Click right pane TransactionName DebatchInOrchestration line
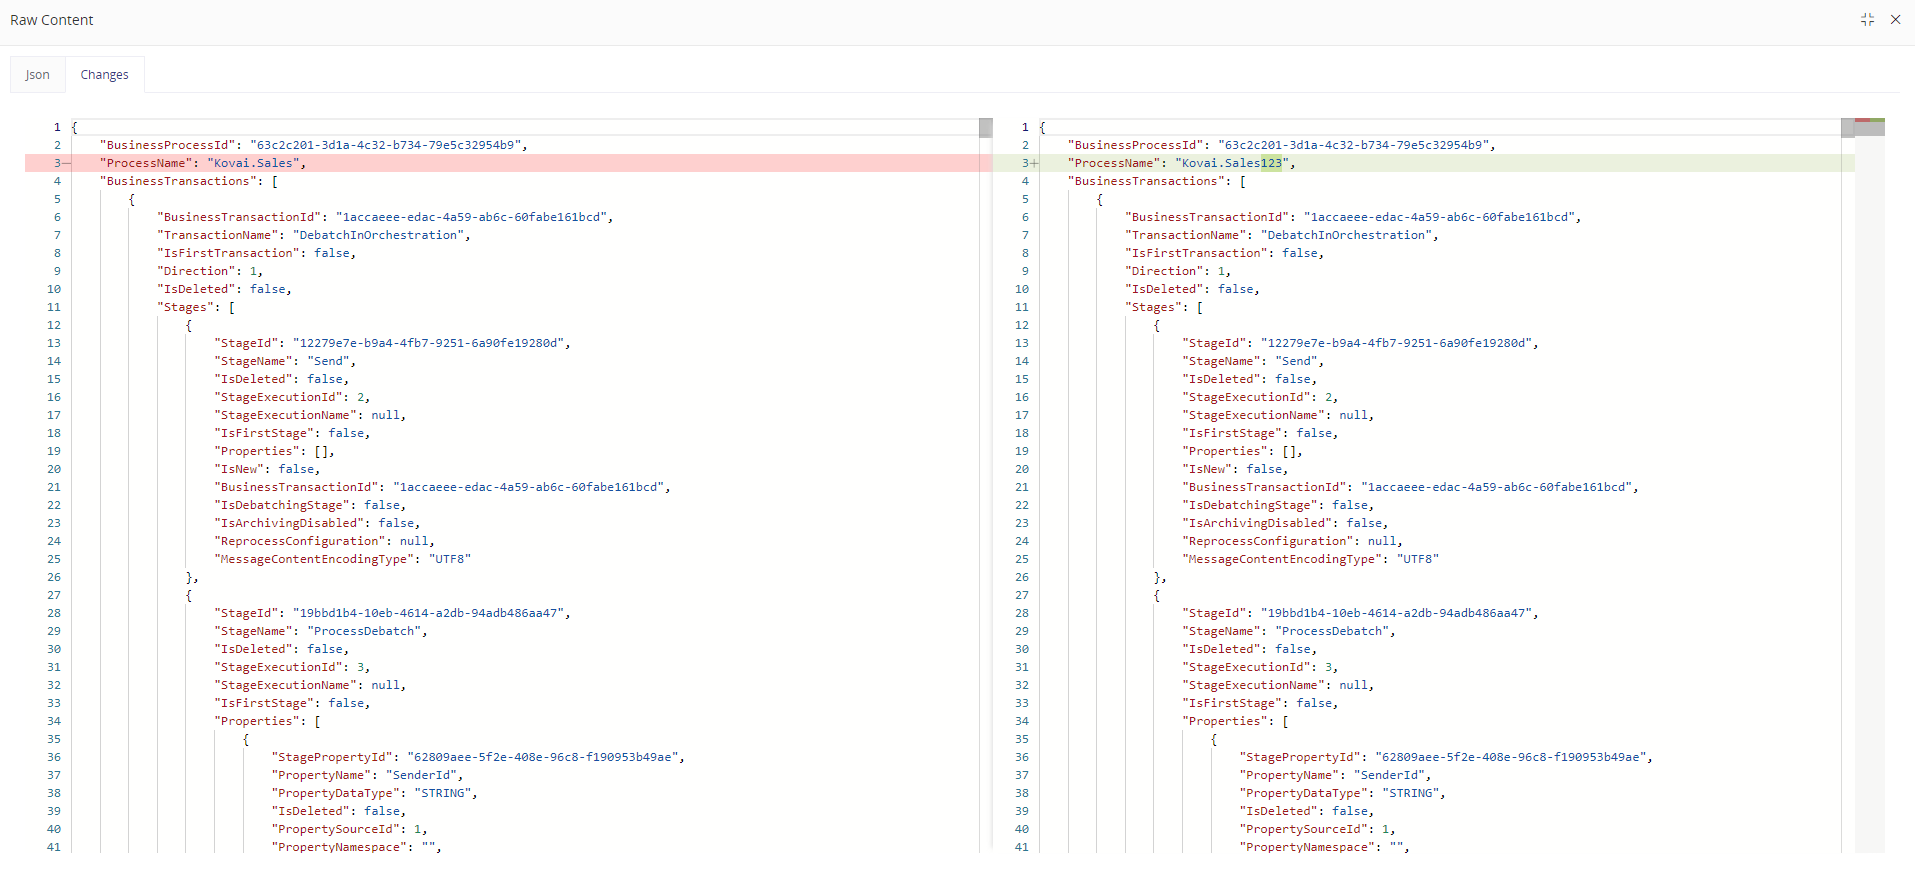 [x=1282, y=235]
